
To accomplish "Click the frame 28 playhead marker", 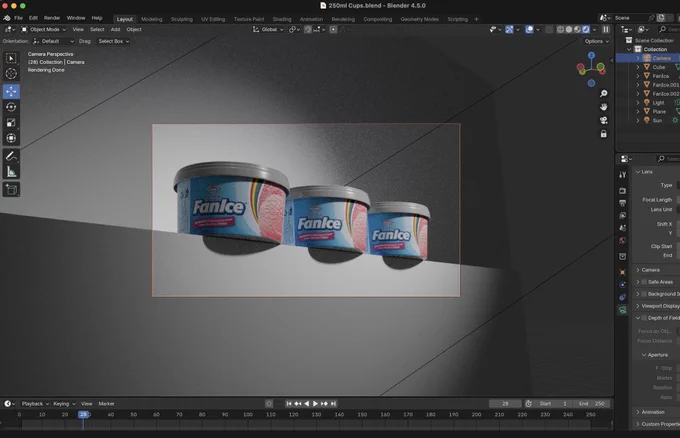I will (83, 415).
